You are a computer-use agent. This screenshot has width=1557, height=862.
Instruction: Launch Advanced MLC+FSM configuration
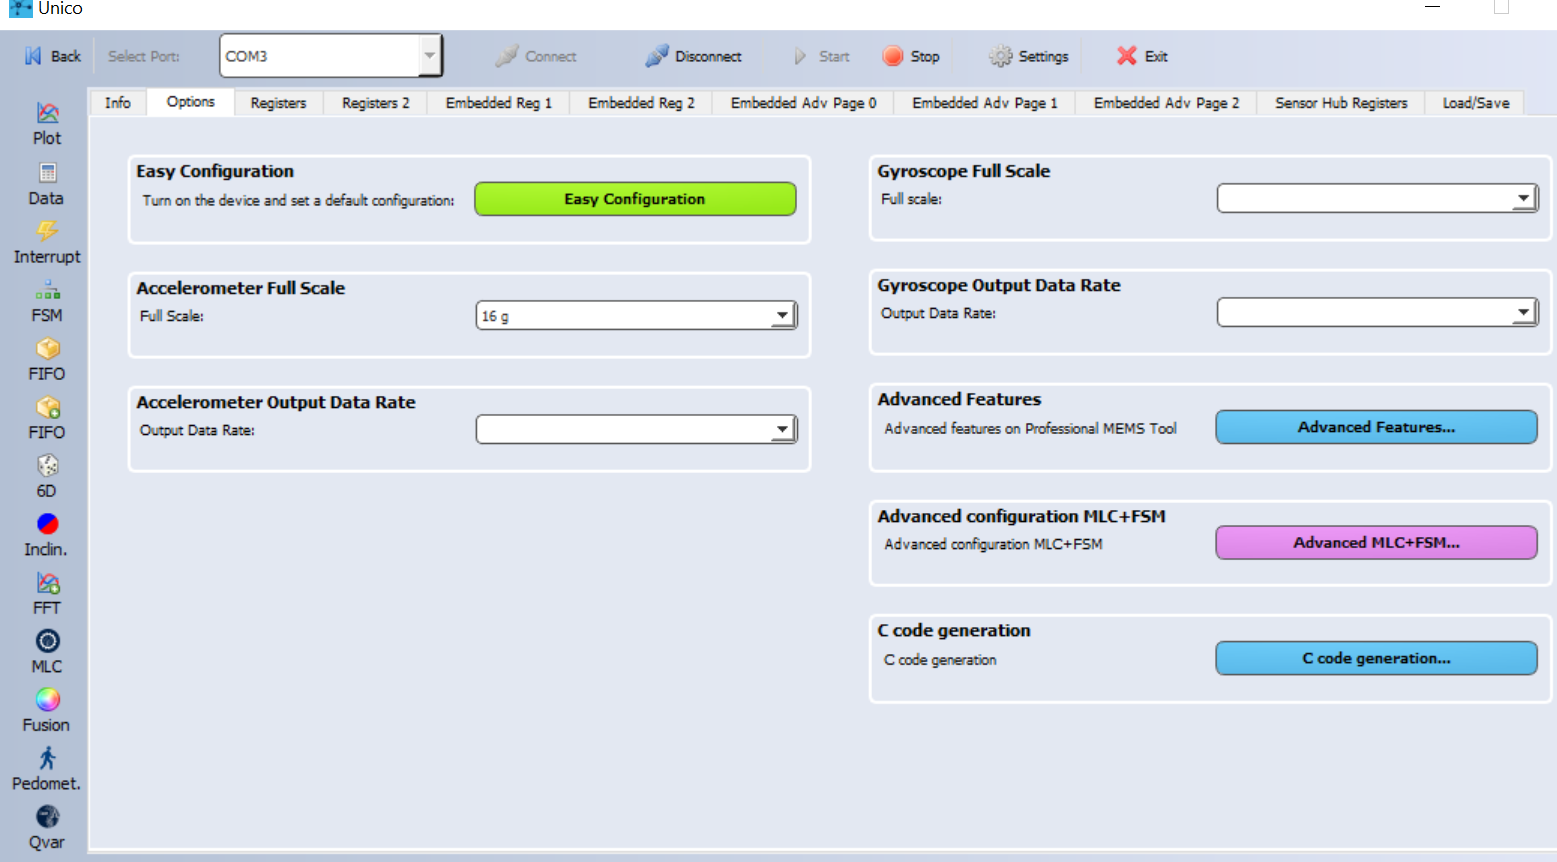tap(1376, 542)
